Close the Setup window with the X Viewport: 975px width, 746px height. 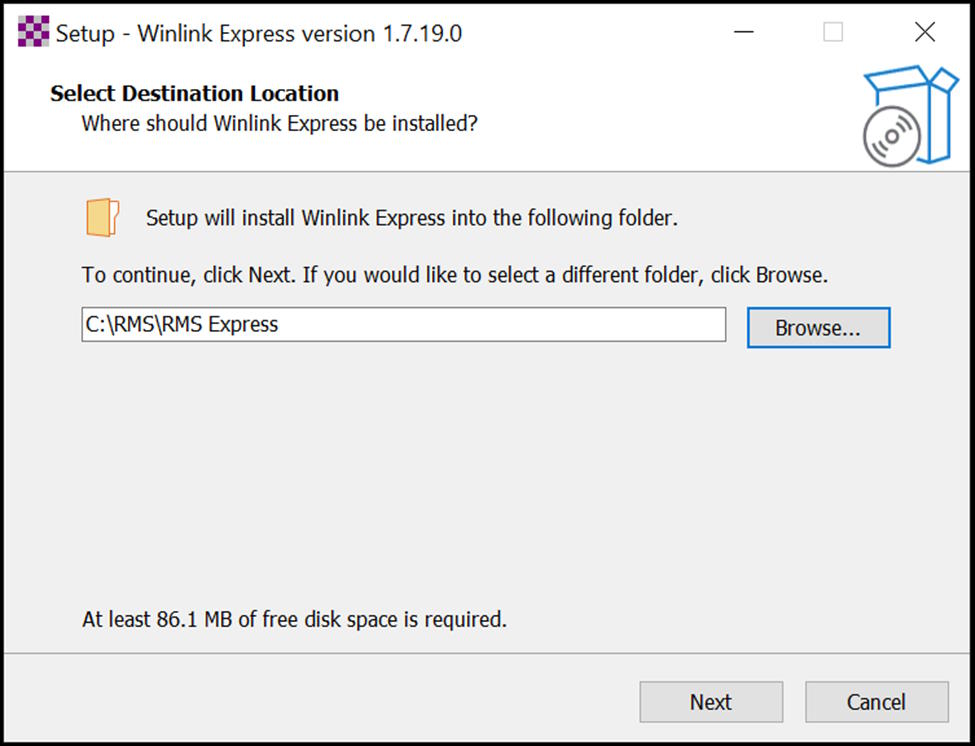click(925, 32)
